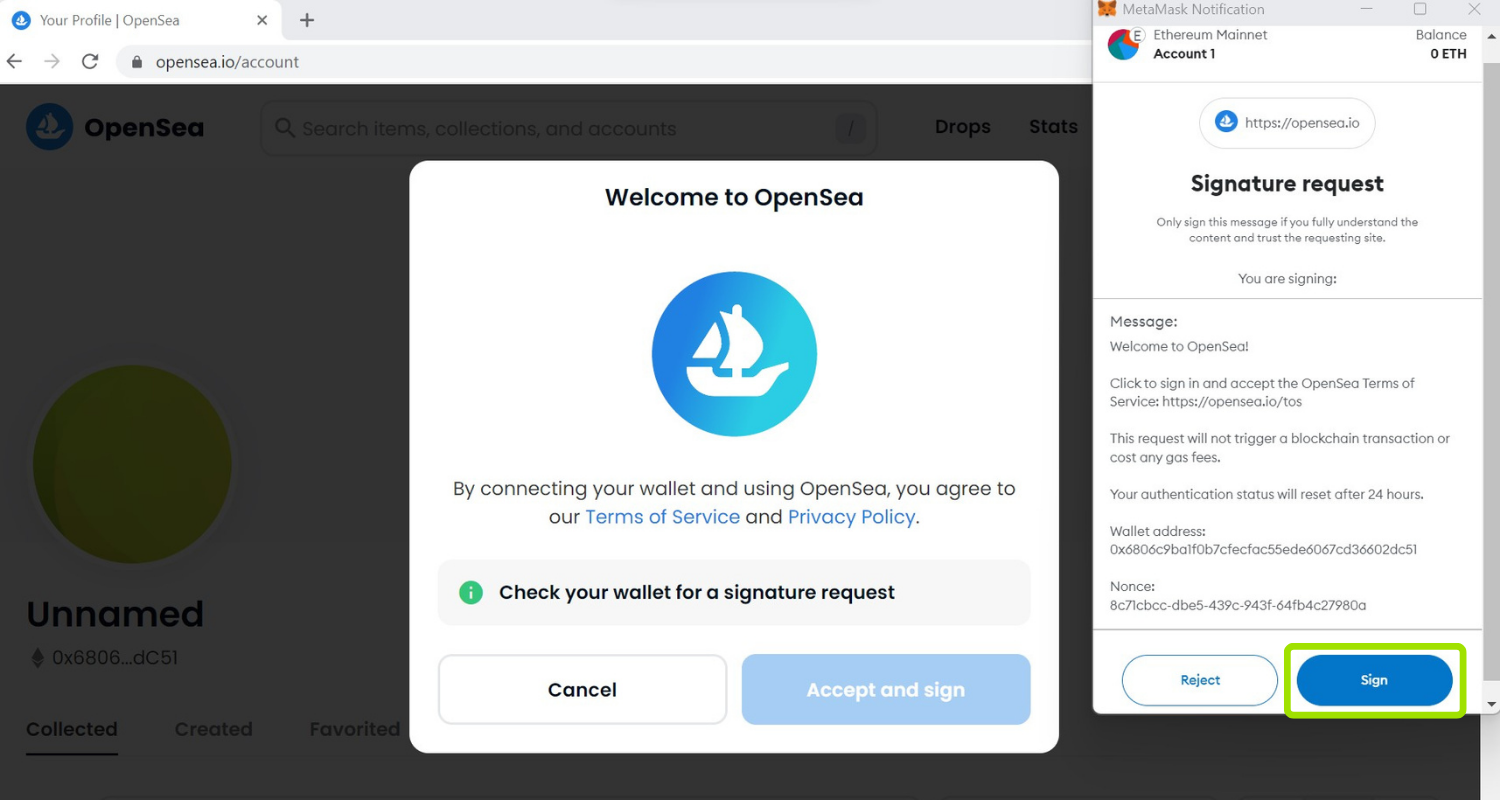This screenshot has width=1500, height=800.
Task: Reload the OpenSea page
Action: (x=90, y=61)
